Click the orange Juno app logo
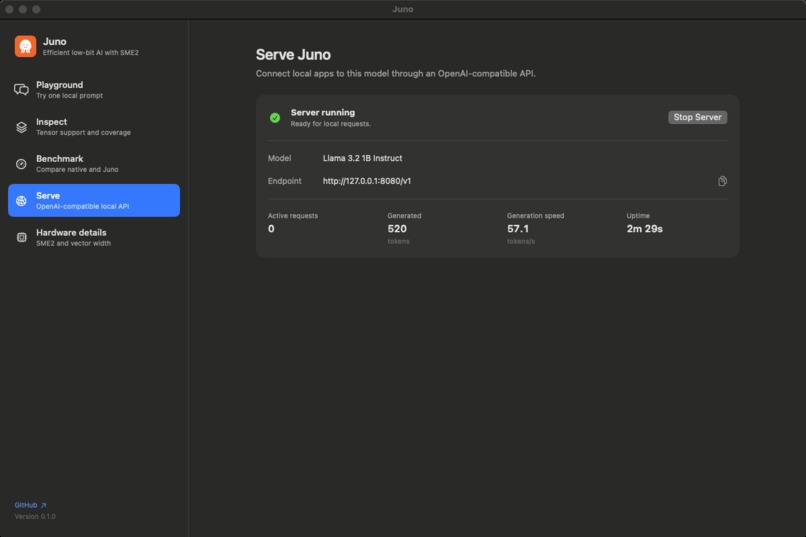This screenshot has width=806, height=537. point(25,46)
